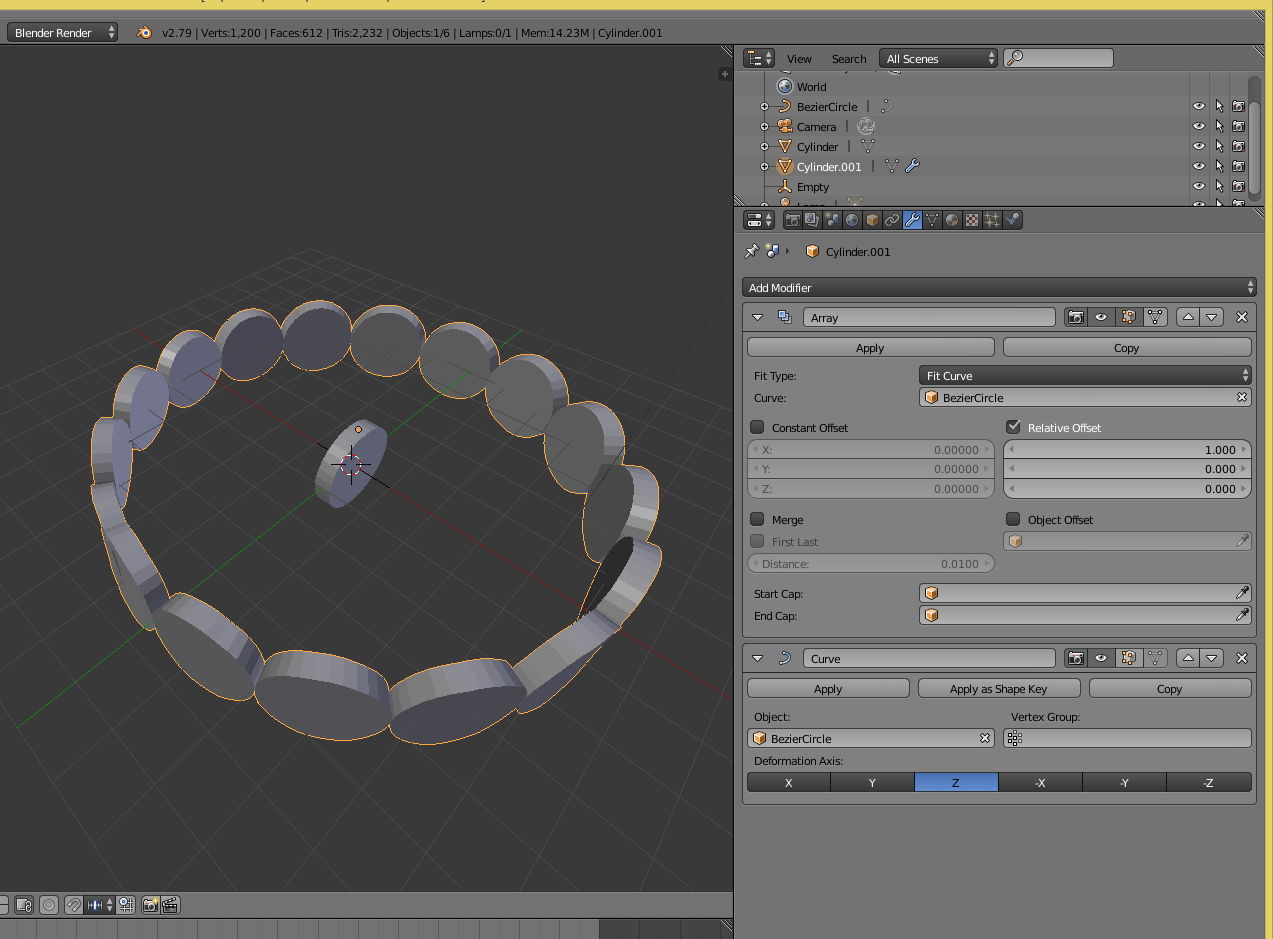Click the curve data icon beside BezierCircle in outliner
Image resolution: width=1273 pixels, height=939 pixels.
[886, 106]
